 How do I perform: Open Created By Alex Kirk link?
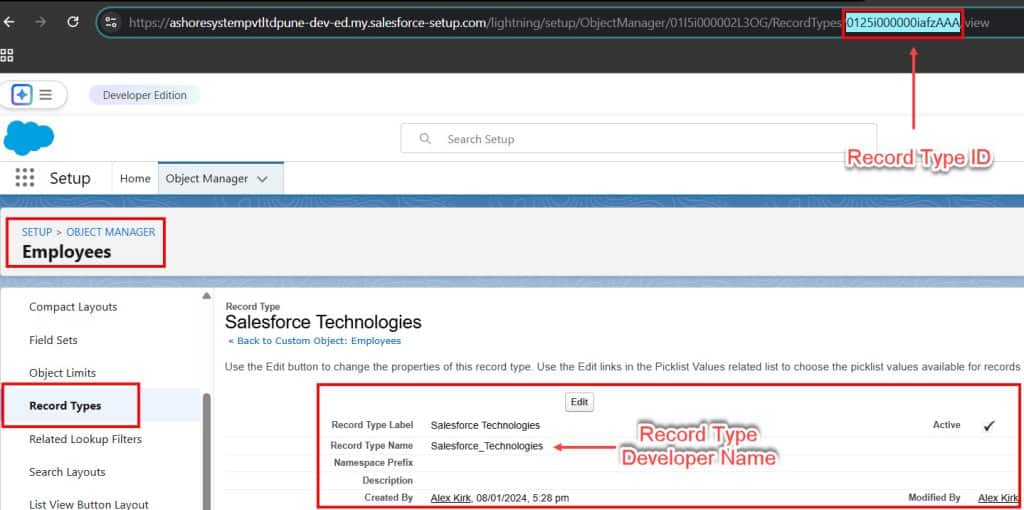click(451, 498)
